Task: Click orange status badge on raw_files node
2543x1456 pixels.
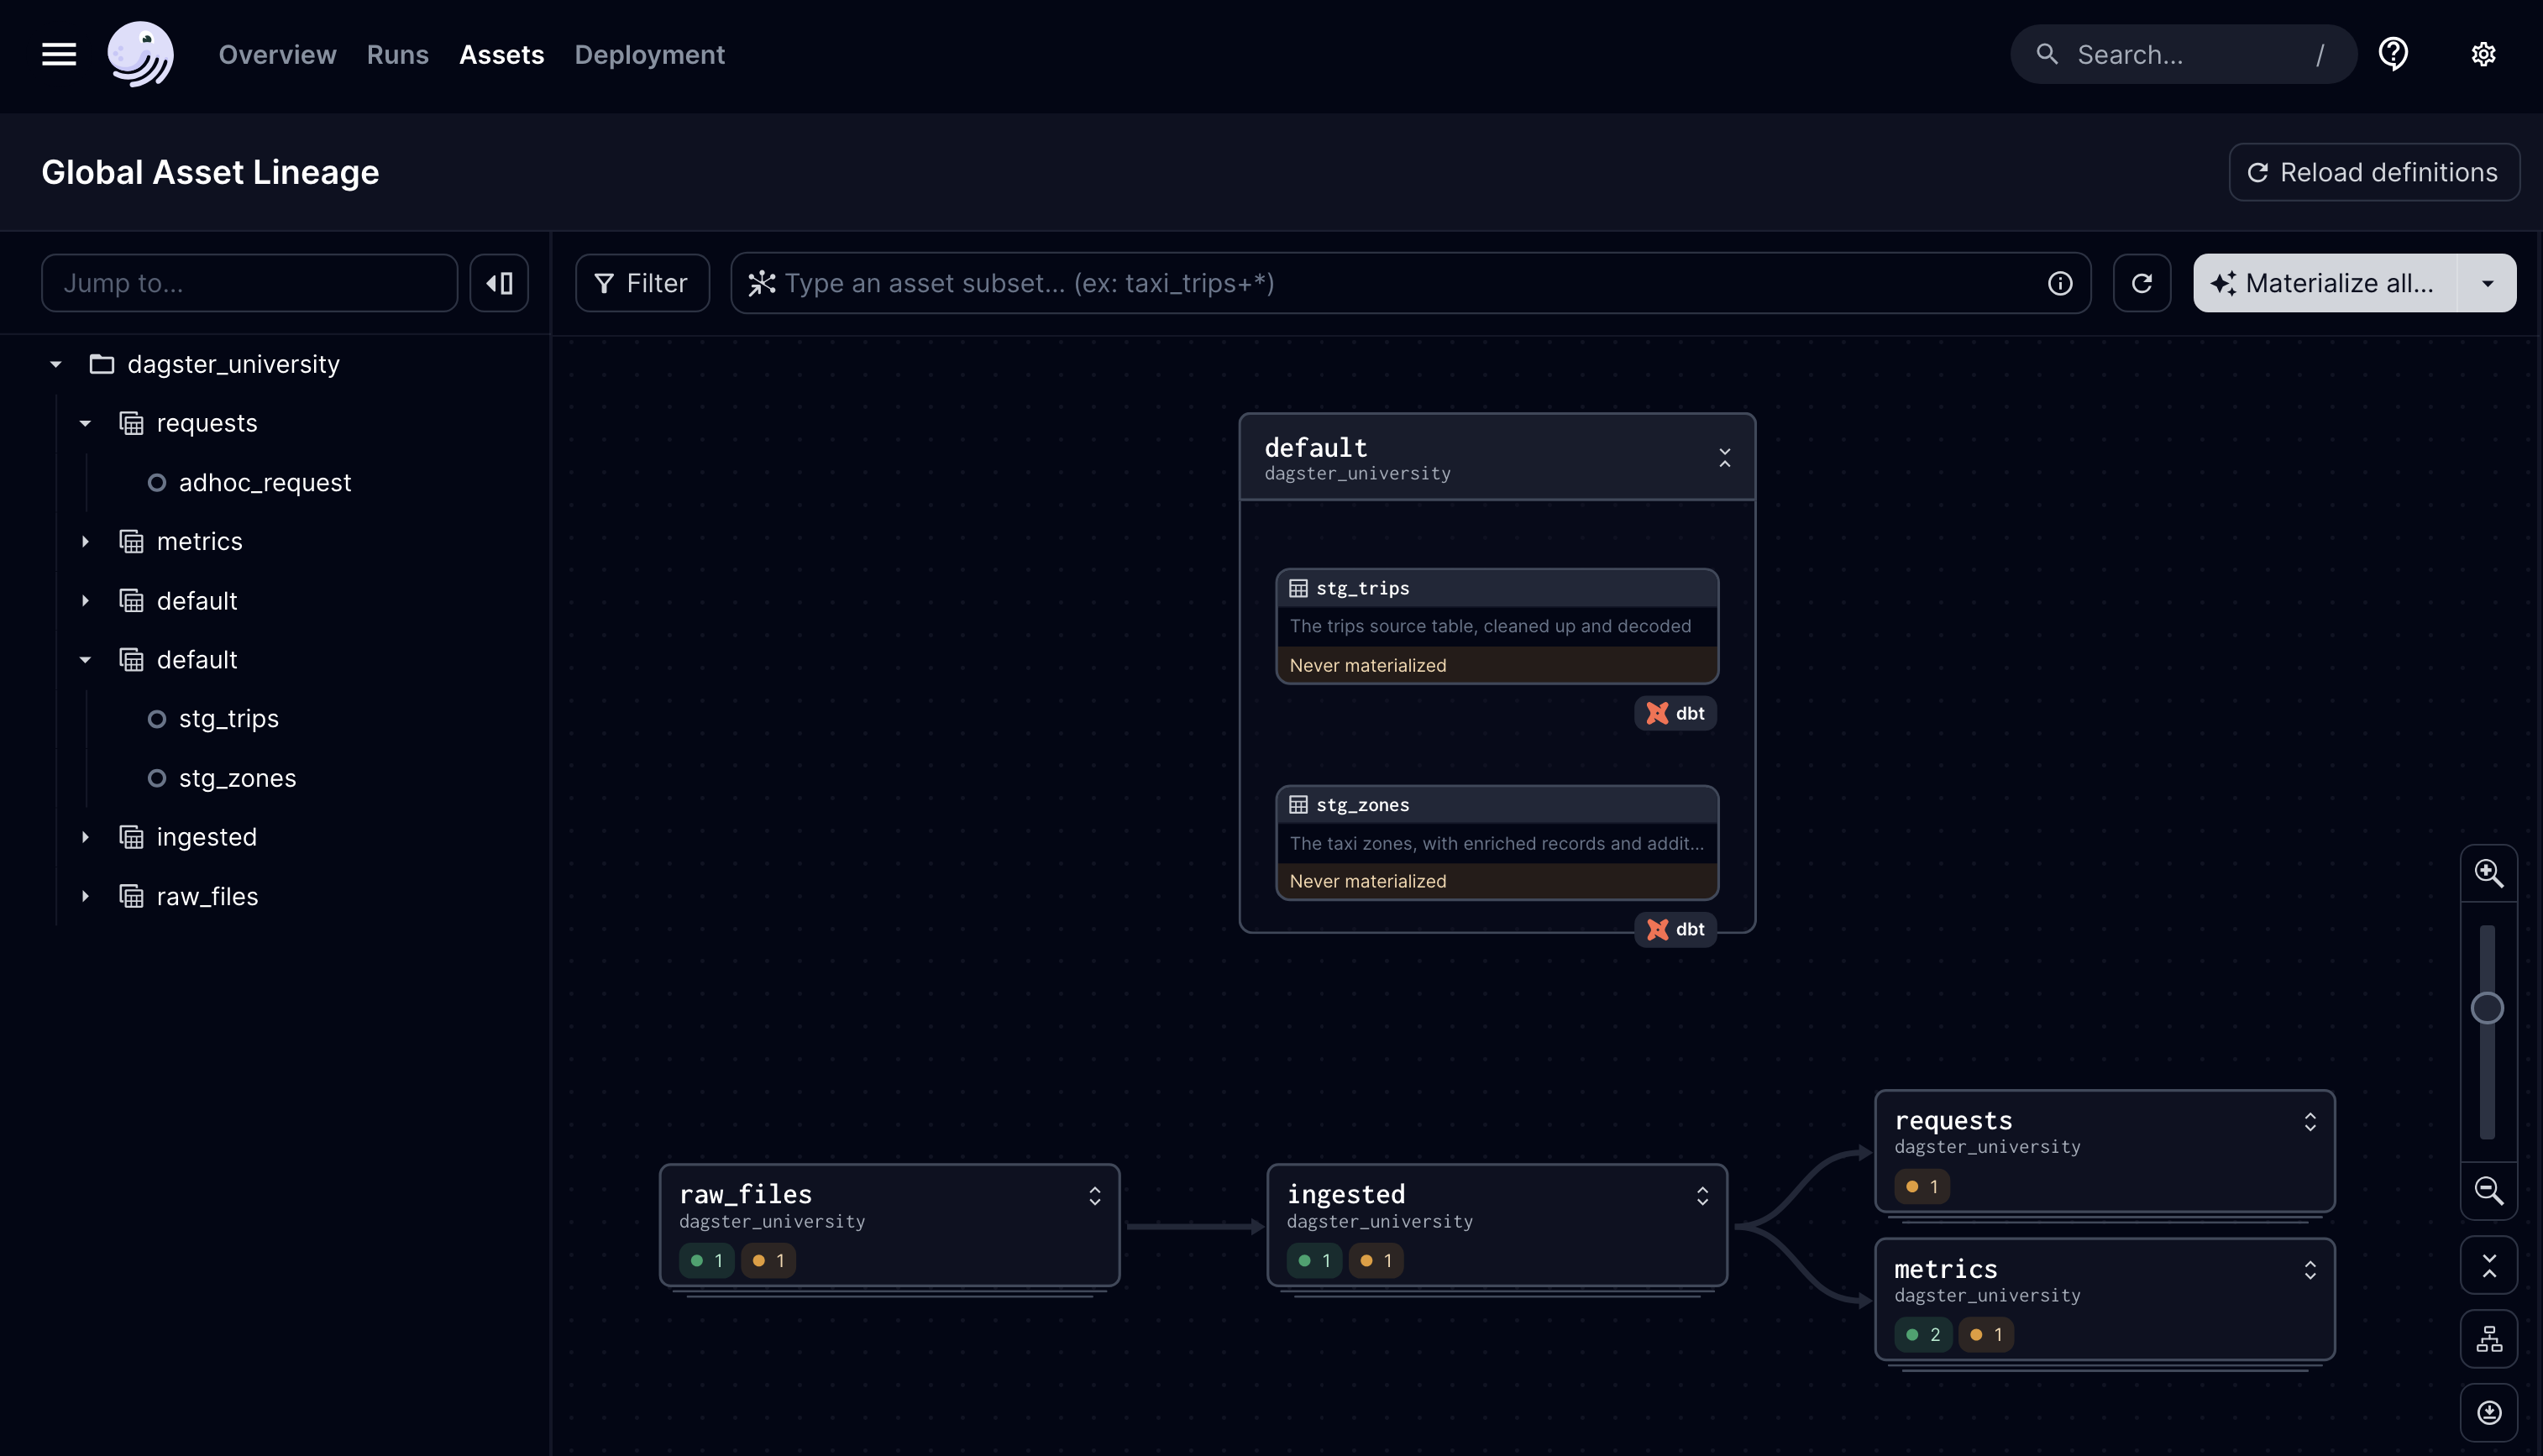Action: [x=768, y=1261]
